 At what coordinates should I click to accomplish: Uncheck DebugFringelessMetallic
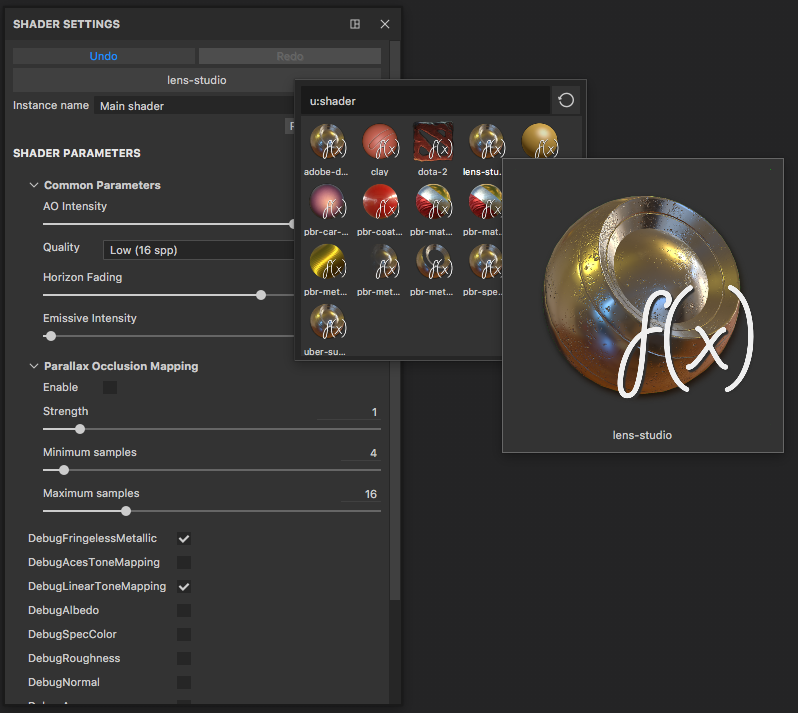(x=184, y=539)
